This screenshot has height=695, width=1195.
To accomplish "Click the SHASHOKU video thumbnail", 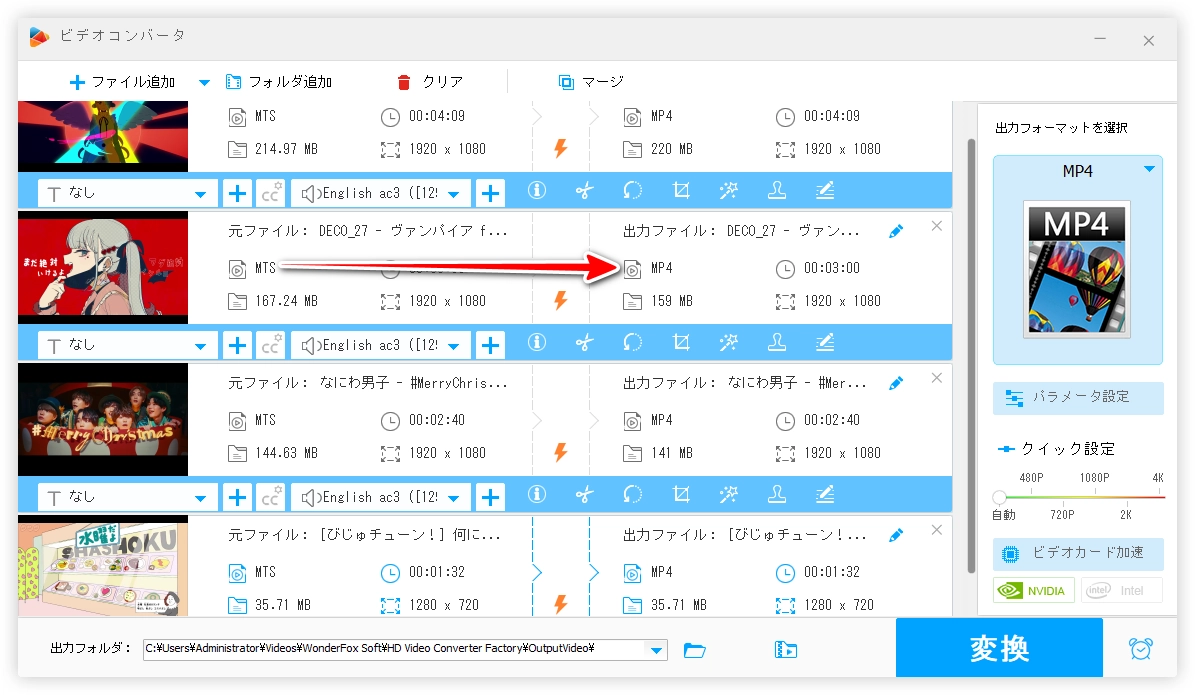I will click(103, 566).
